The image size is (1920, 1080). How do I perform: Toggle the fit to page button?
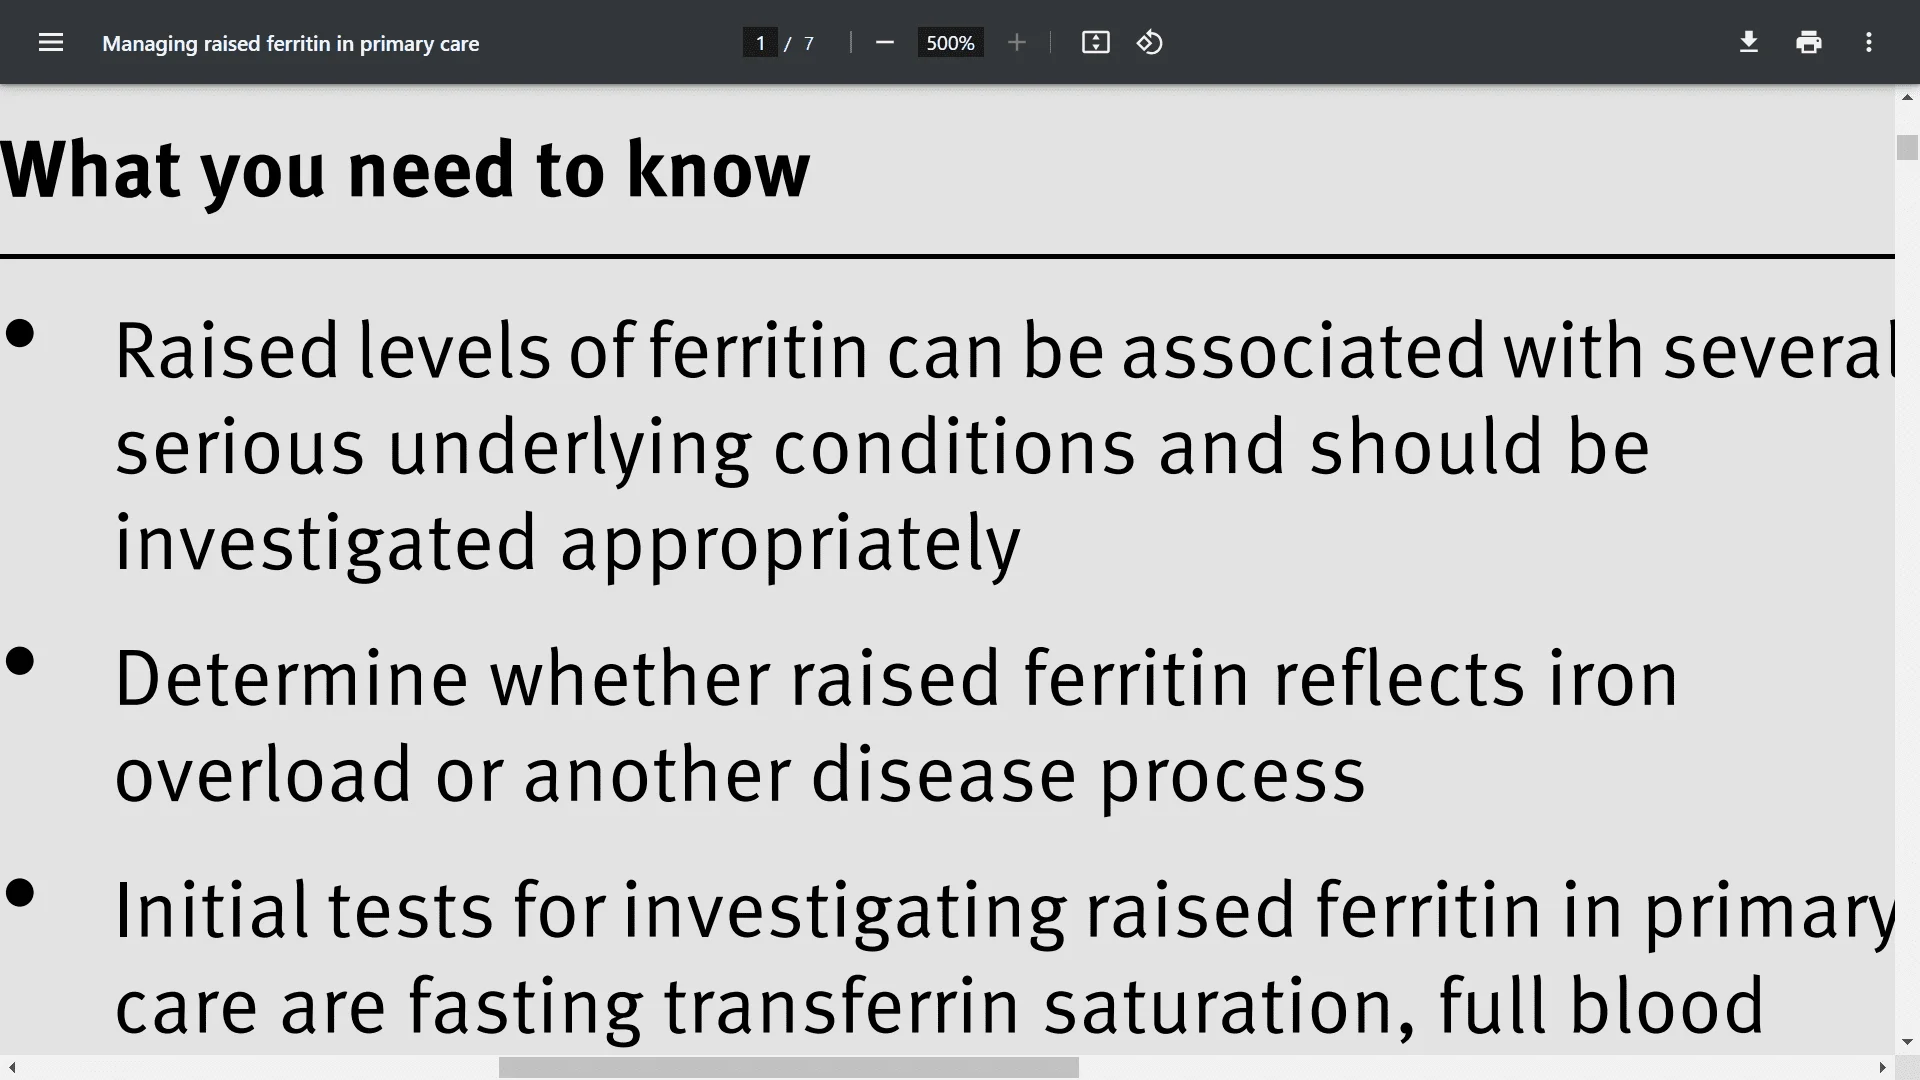pos(1096,43)
